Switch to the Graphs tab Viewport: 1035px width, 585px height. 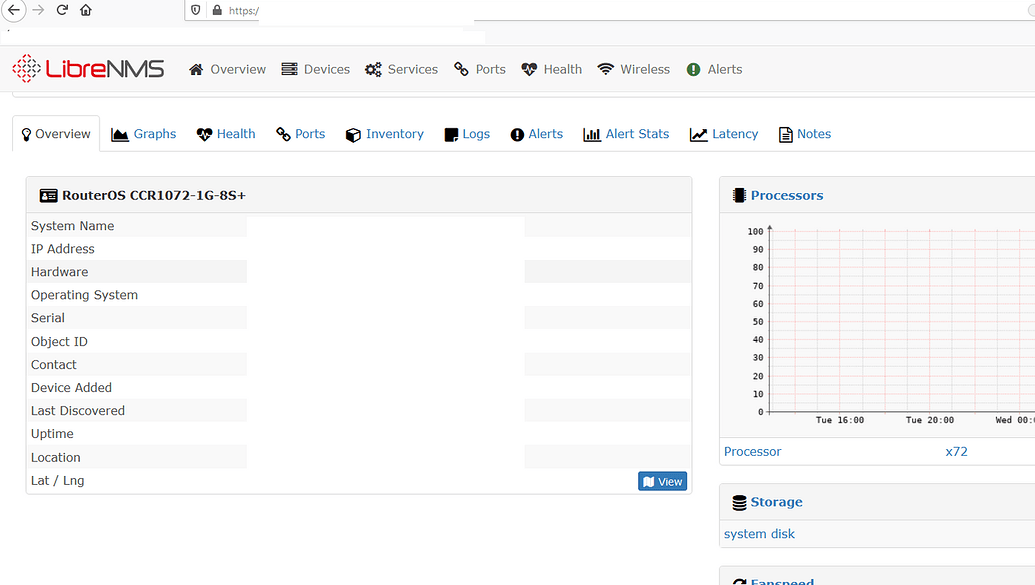pos(144,134)
